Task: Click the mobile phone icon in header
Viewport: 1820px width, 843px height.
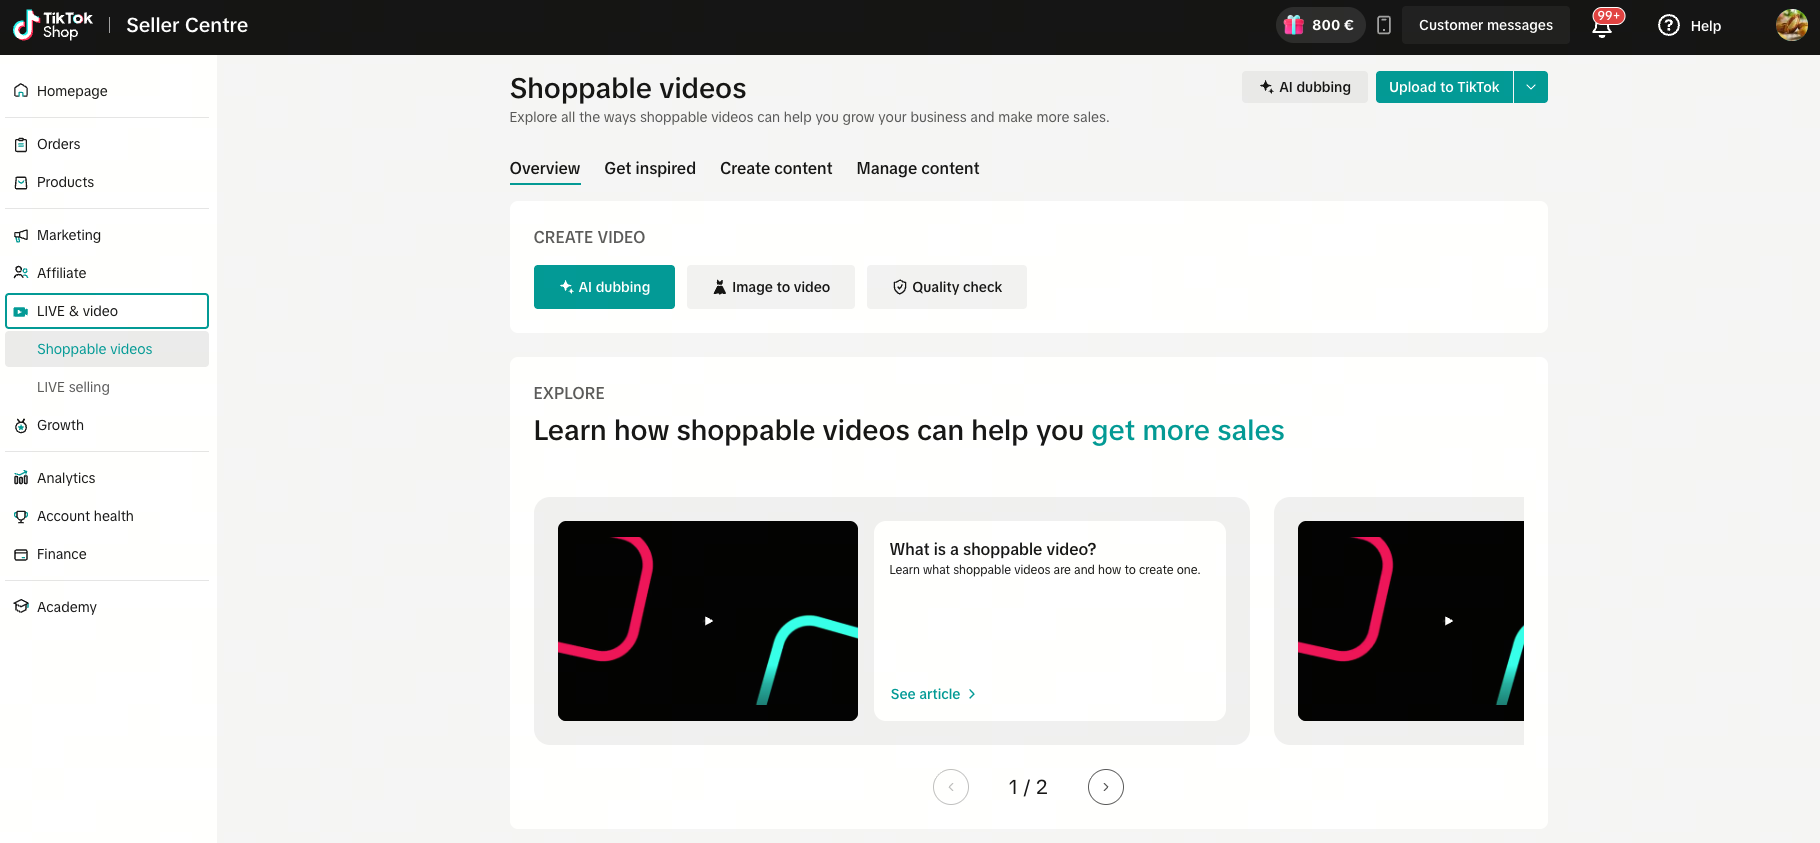Action: pyautogui.click(x=1384, y=25)
